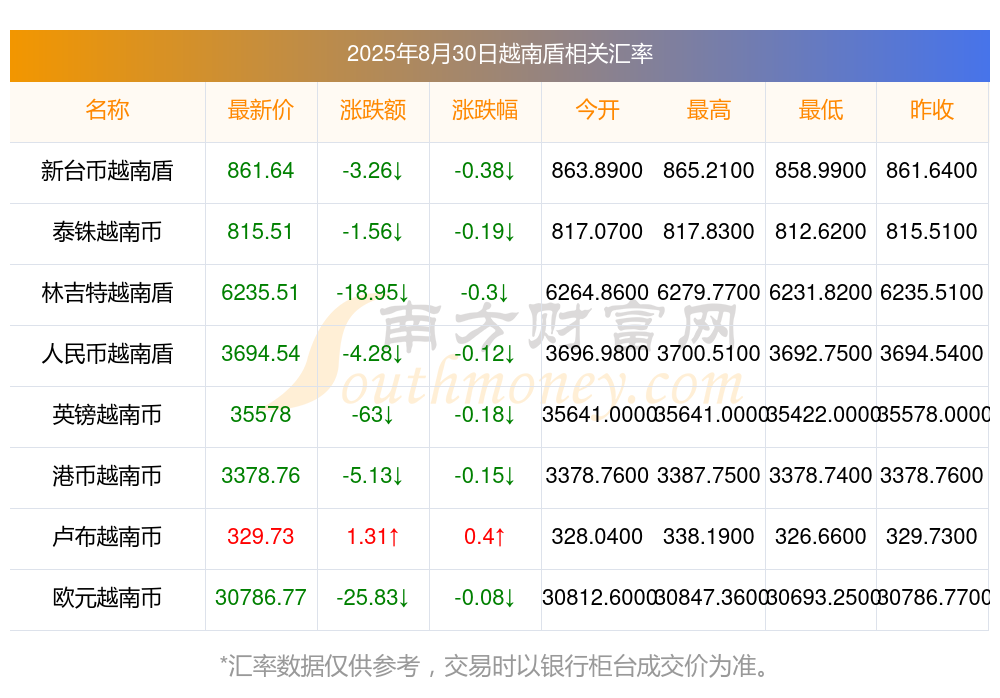Click low value 858.9900

coord(821,170)
